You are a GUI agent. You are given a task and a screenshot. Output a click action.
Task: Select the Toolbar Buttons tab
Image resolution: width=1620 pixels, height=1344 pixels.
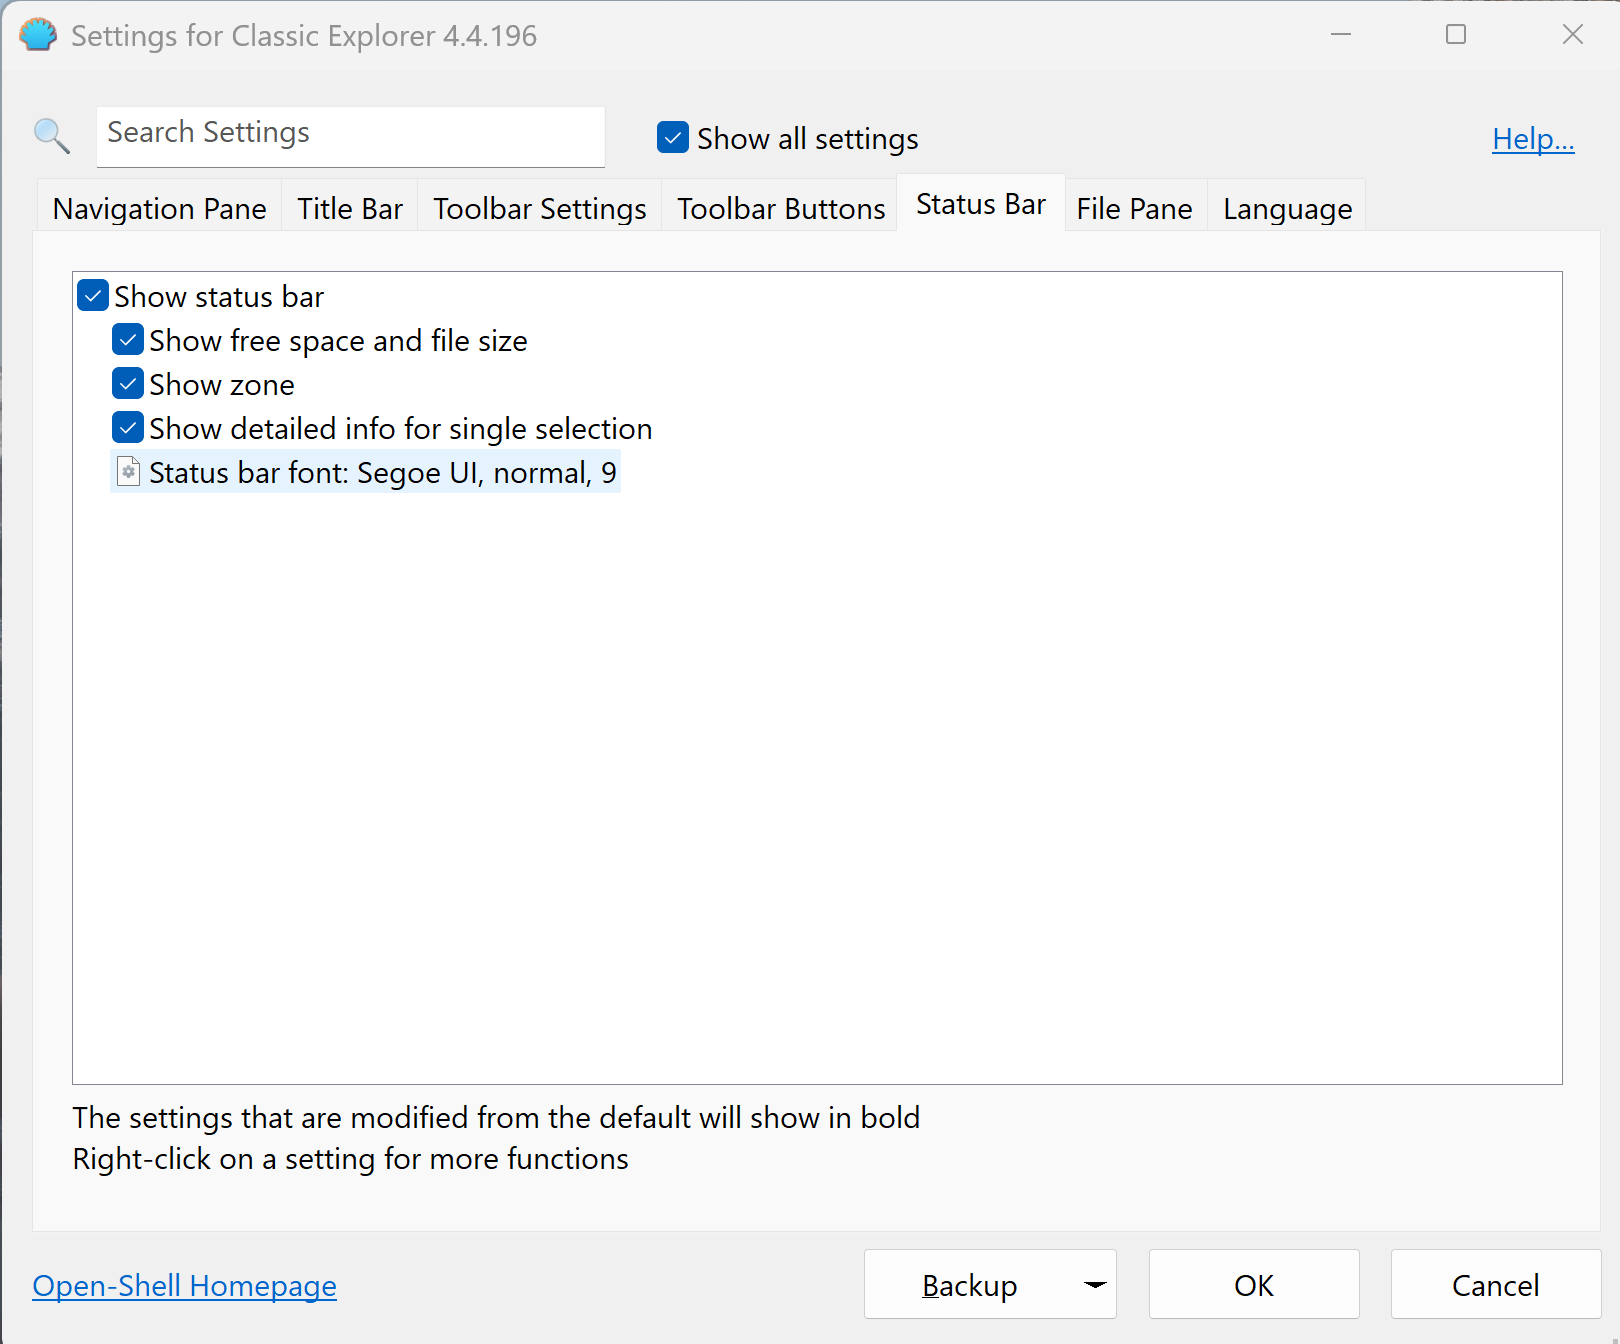[x=781, y=208]
